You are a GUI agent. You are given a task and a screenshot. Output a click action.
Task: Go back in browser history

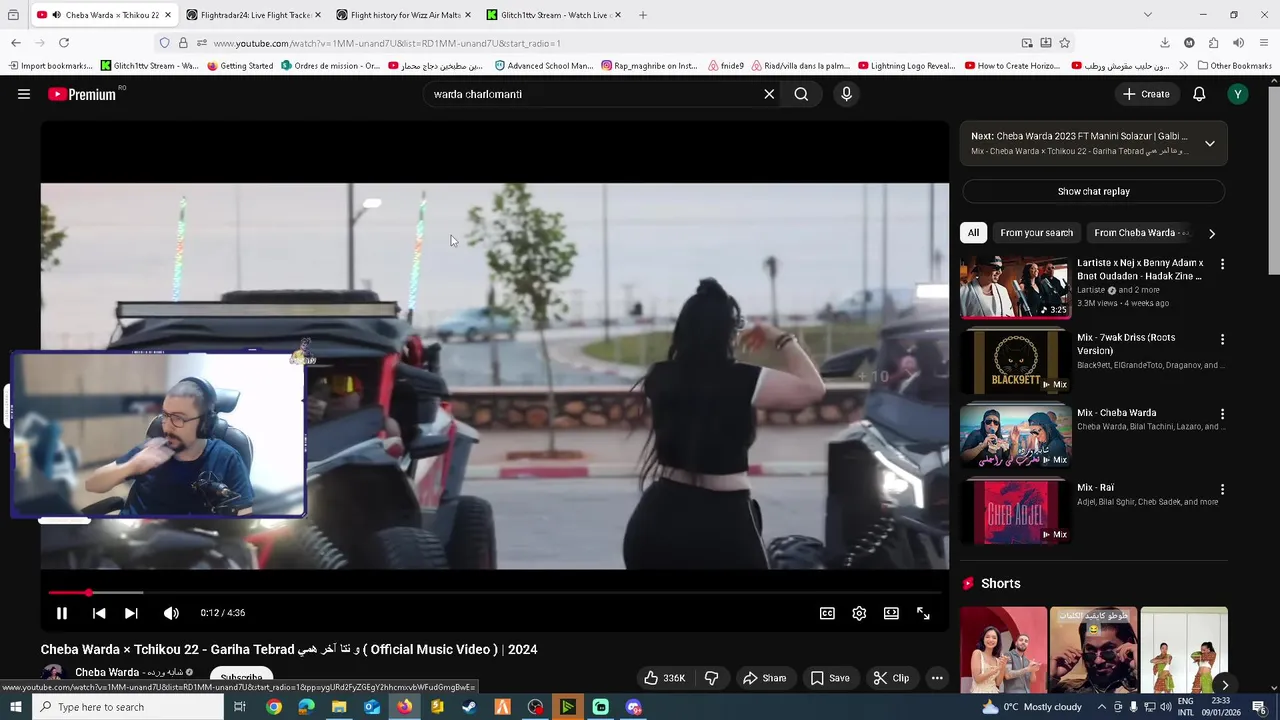[16, 43]
